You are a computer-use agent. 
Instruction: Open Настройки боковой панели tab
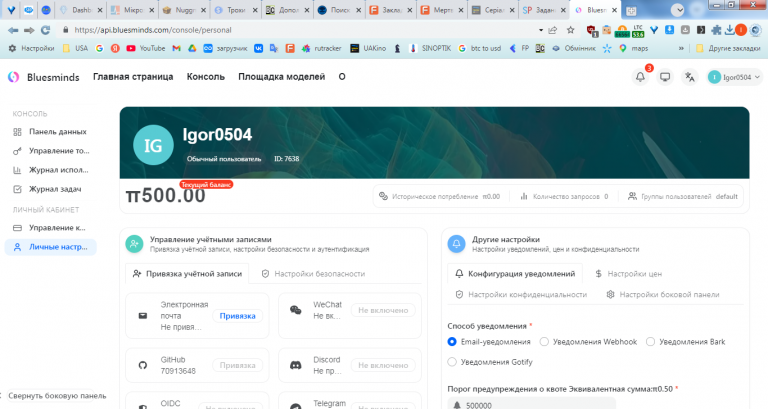pos(663,294)
